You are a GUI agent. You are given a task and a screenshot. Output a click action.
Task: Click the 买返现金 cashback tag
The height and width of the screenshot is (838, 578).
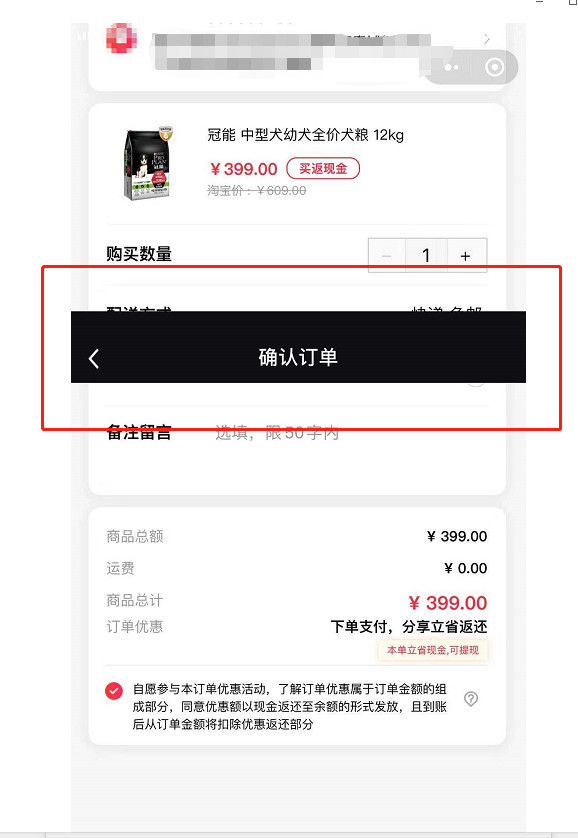click(x=323, y=169)
